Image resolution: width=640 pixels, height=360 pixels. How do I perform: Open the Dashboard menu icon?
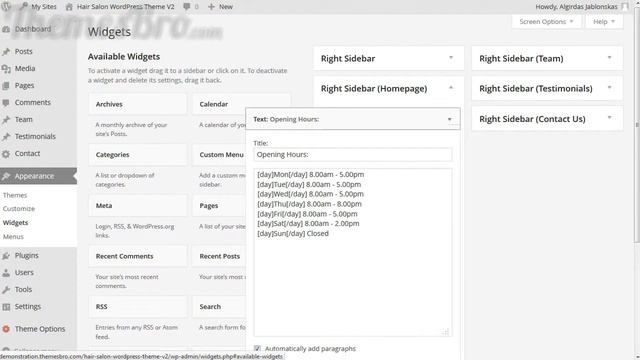coord(6,29)
